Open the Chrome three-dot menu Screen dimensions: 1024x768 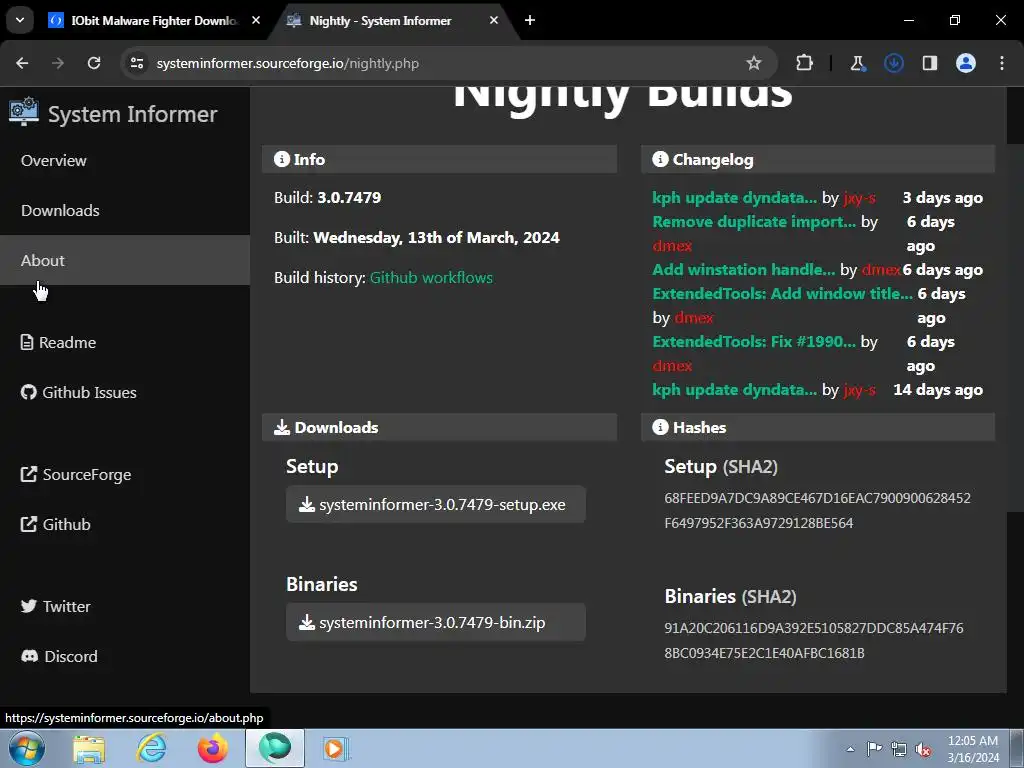(1002, 63)
